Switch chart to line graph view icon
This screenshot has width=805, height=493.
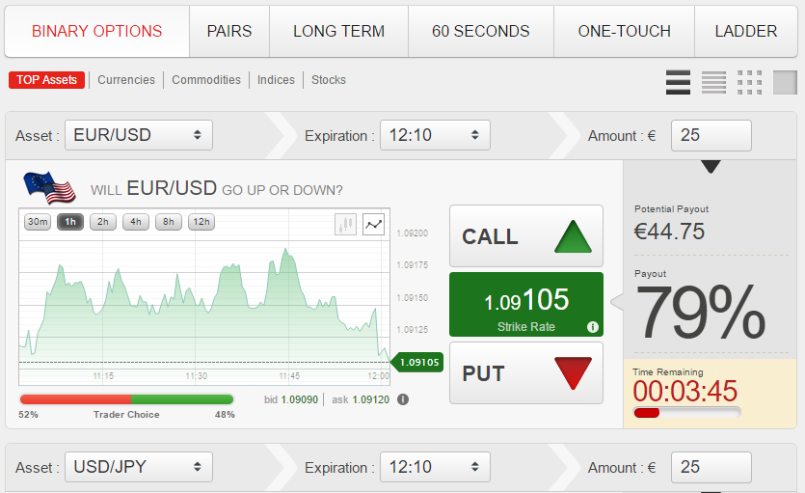[374, 224]
